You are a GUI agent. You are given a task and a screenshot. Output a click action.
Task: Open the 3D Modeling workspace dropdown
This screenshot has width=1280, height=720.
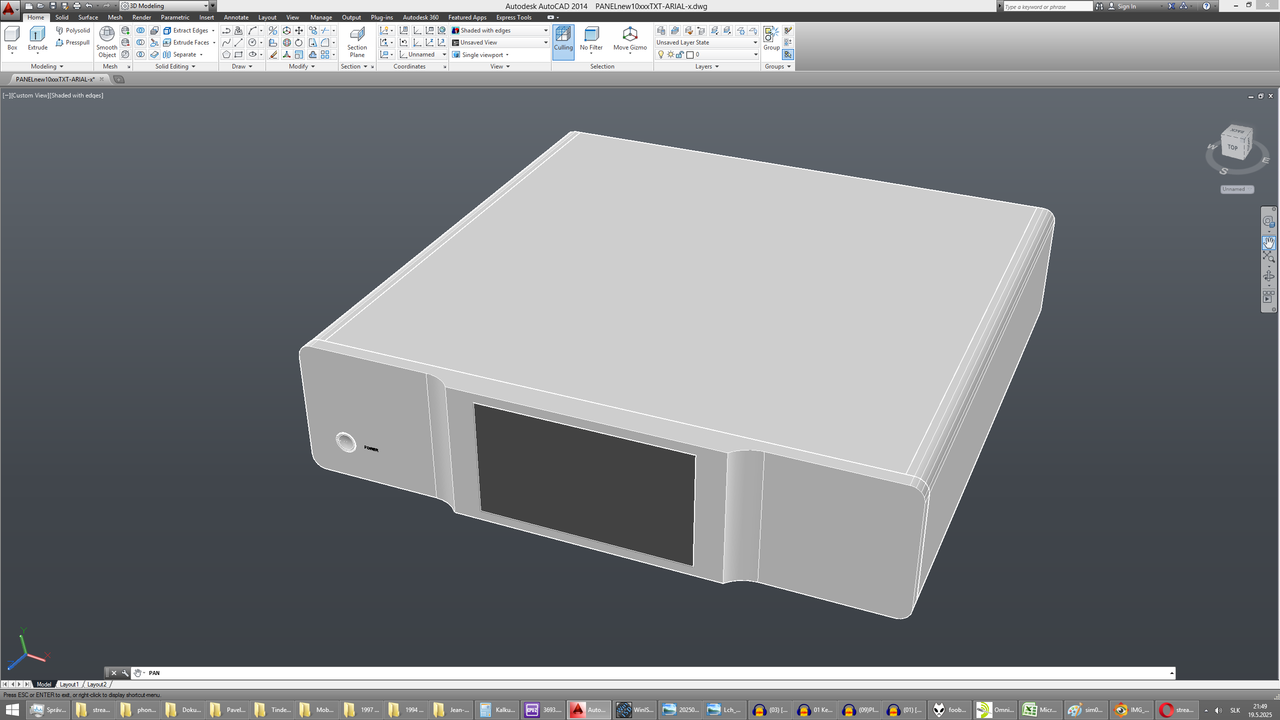(x=165, y=6)
